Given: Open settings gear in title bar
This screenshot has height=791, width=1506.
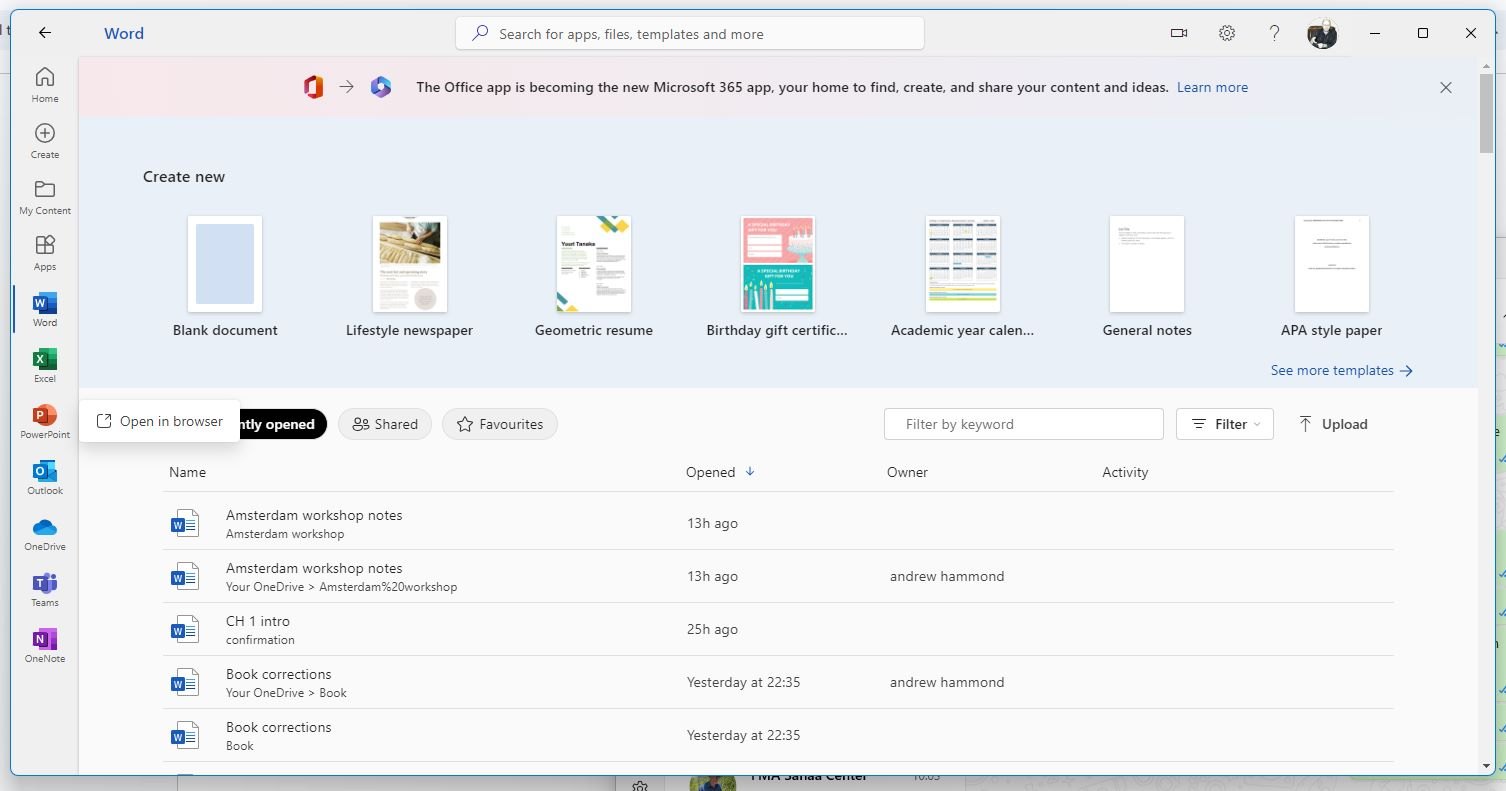Looking at the screenshot, I should [1227, 33].
